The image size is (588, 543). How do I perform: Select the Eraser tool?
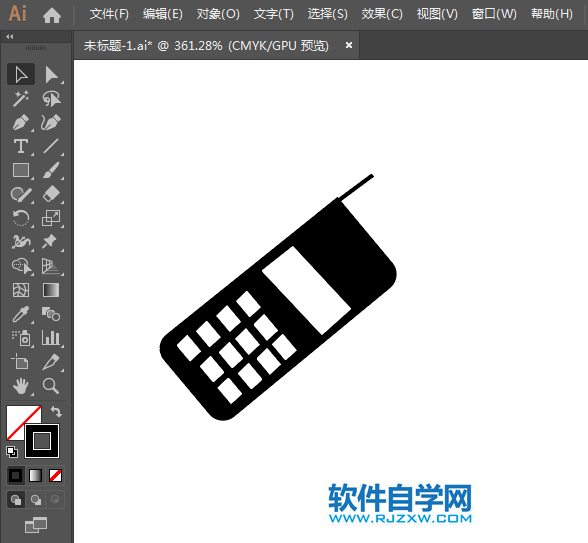[51, 194]
